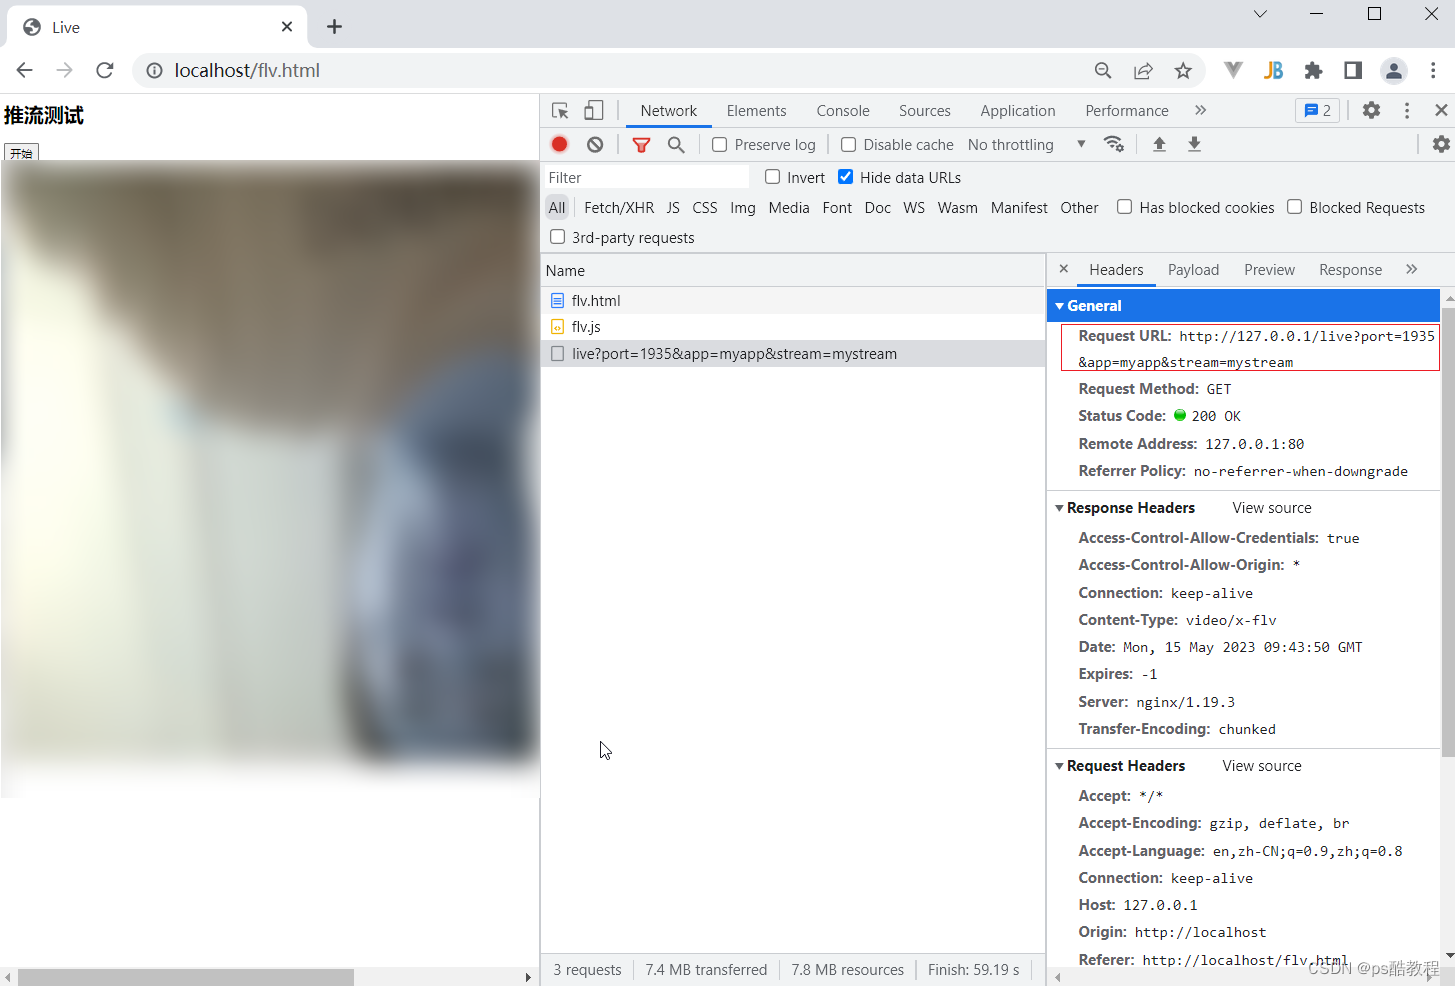The width and height of the screenshot is (1455, 986).
Task: Uncheck Hide data URLs
Action: point(845,177)
